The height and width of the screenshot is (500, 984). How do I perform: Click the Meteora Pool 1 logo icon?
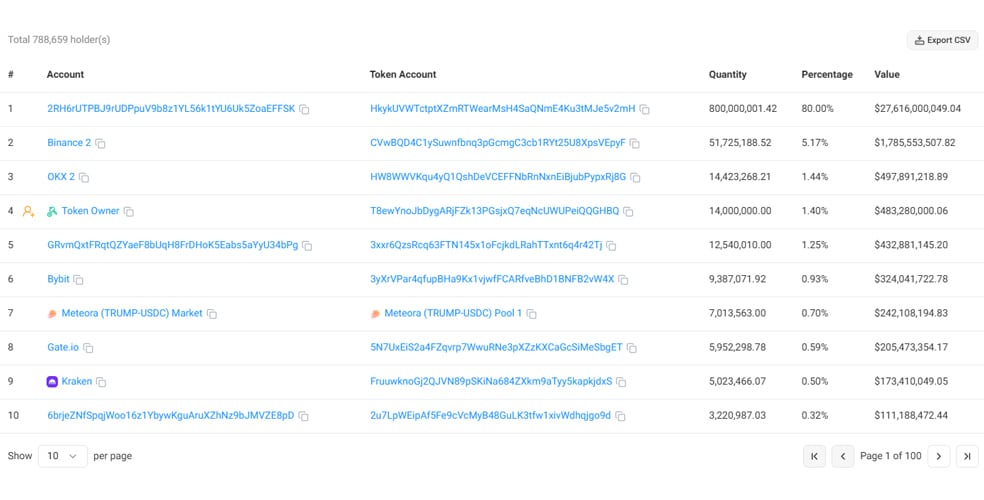click(x=375, y=314)
